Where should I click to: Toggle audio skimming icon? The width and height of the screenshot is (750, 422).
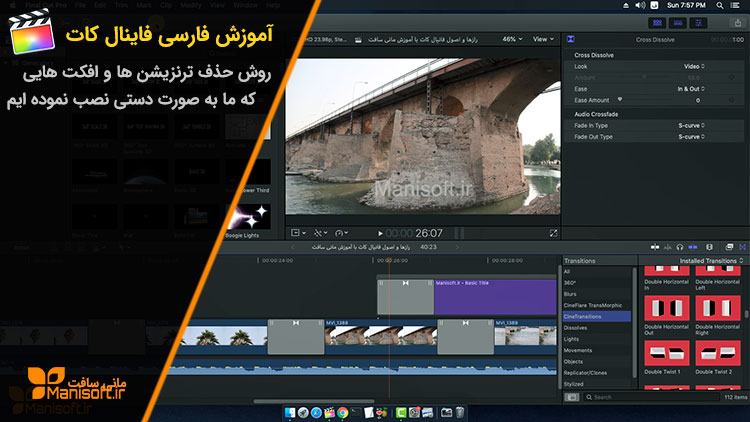coord(667,247)
